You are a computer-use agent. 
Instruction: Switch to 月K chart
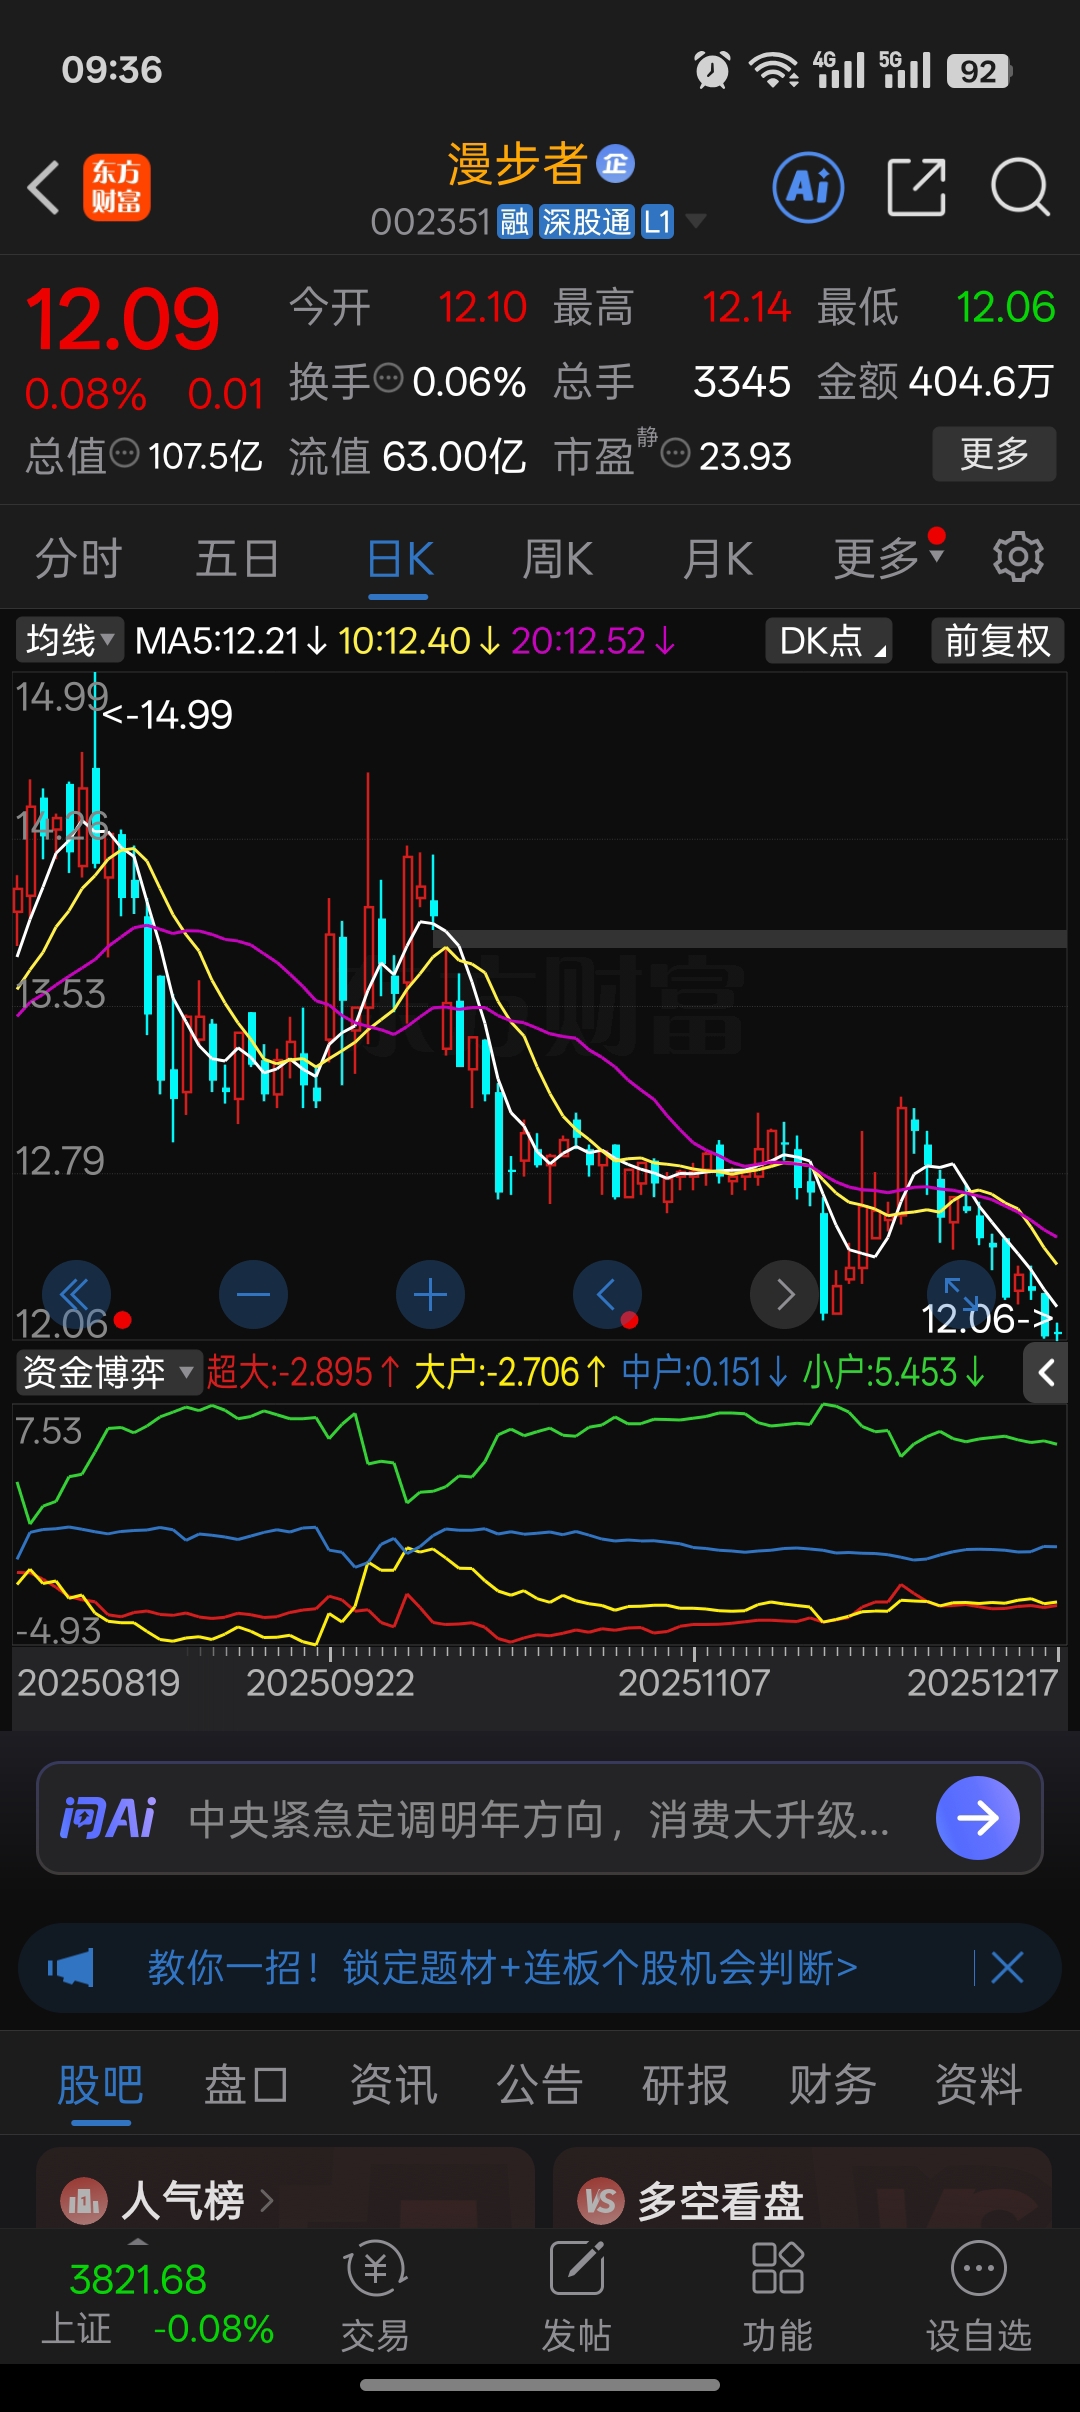click(x=718, y=558)
